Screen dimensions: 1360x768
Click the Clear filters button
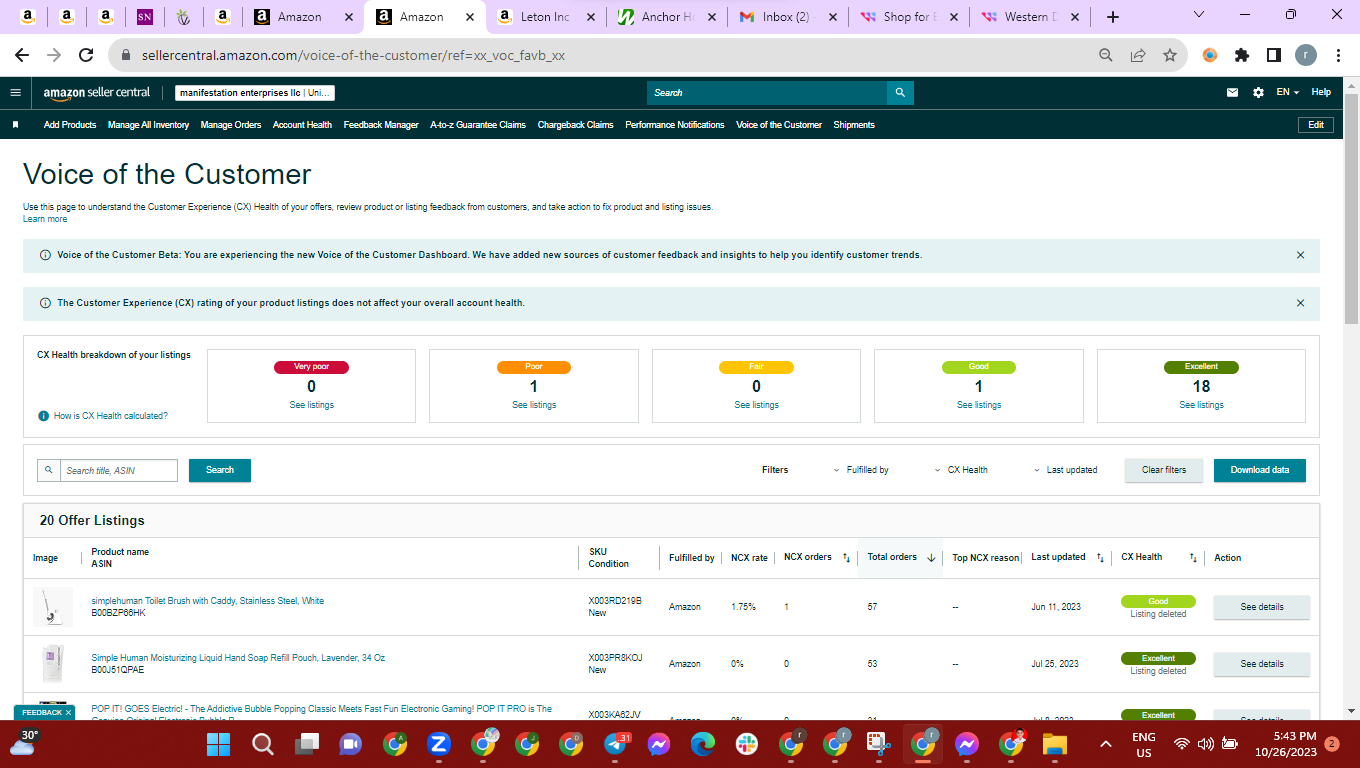[1164, 470]
